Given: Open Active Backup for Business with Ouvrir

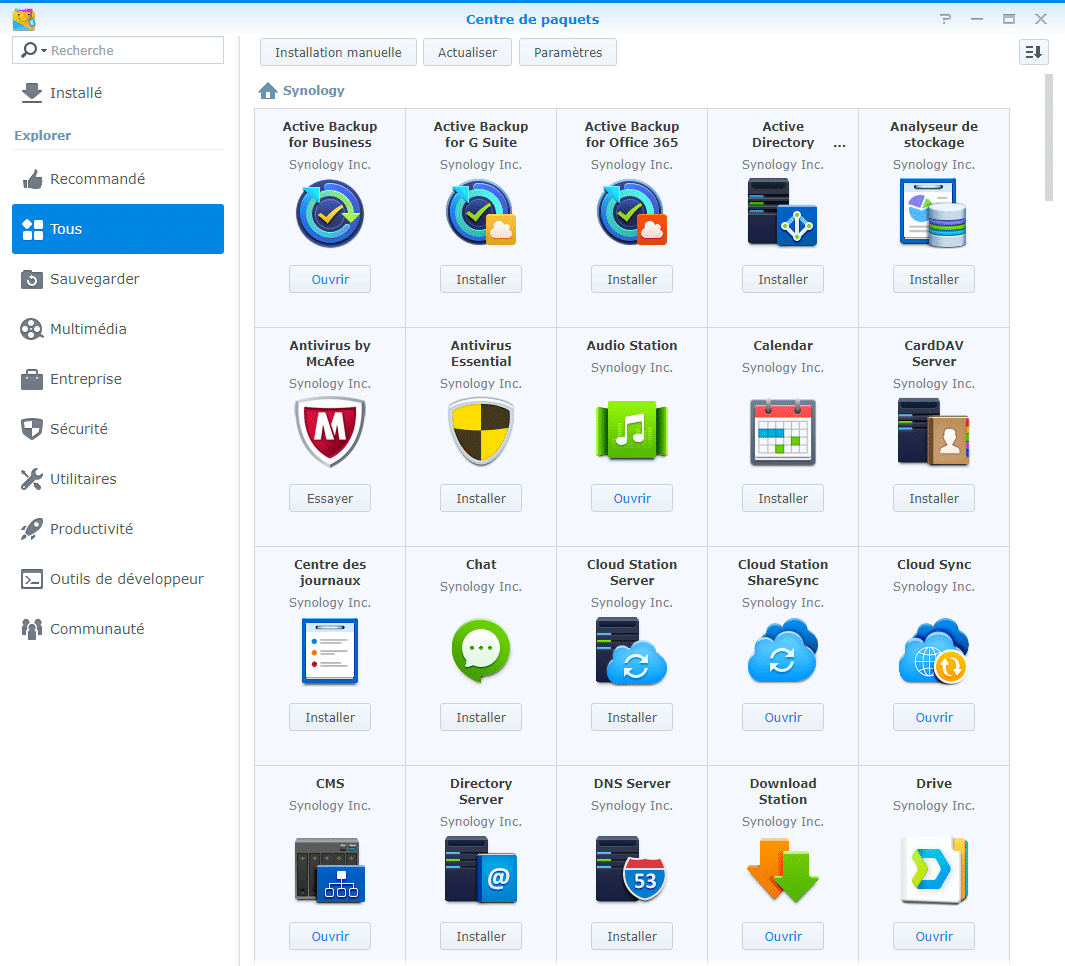Looking at the screenshot, I should tap(330, 279).
